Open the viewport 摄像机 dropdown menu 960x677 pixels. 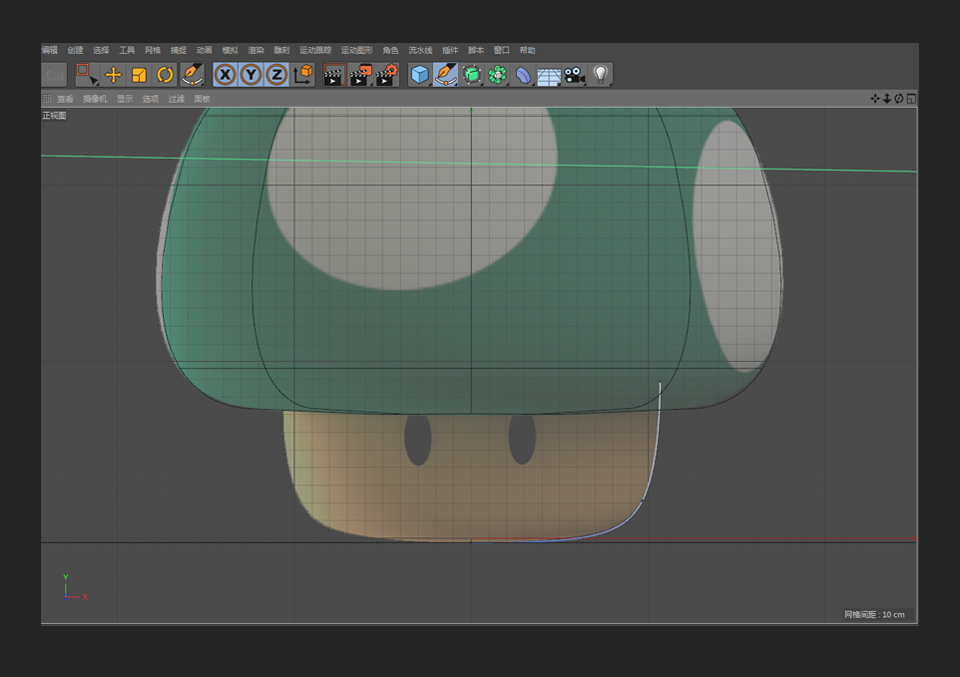[x=94, y=99]
